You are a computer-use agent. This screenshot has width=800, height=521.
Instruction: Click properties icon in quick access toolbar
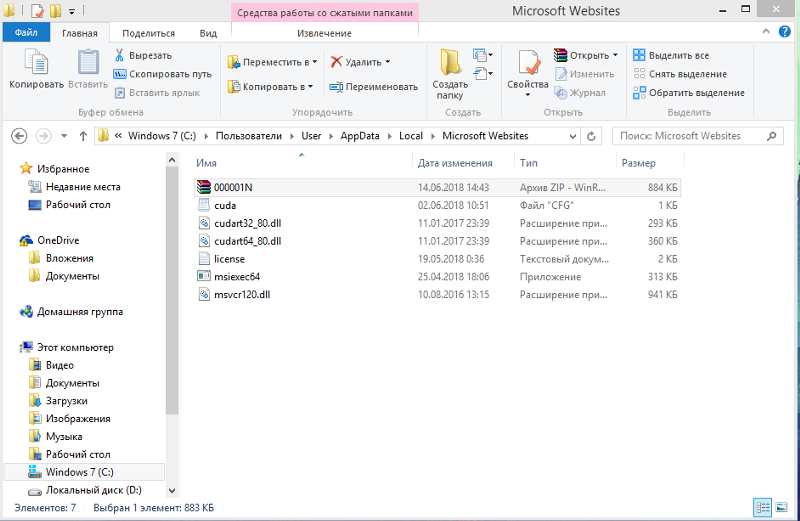(37, 10)
